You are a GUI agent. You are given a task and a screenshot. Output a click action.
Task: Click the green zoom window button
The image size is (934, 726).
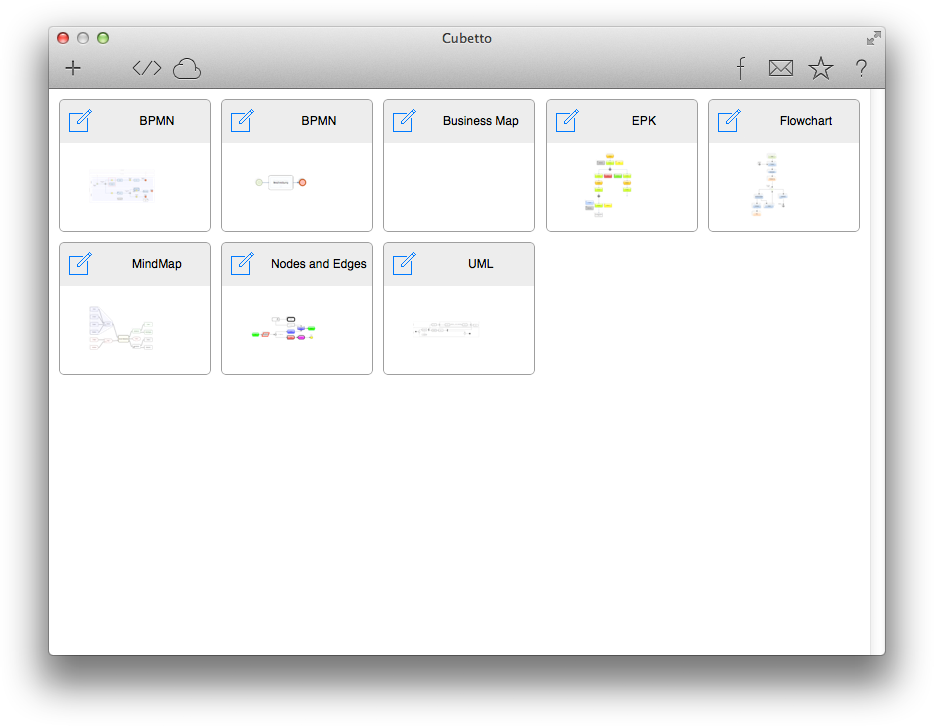(103, 38)
